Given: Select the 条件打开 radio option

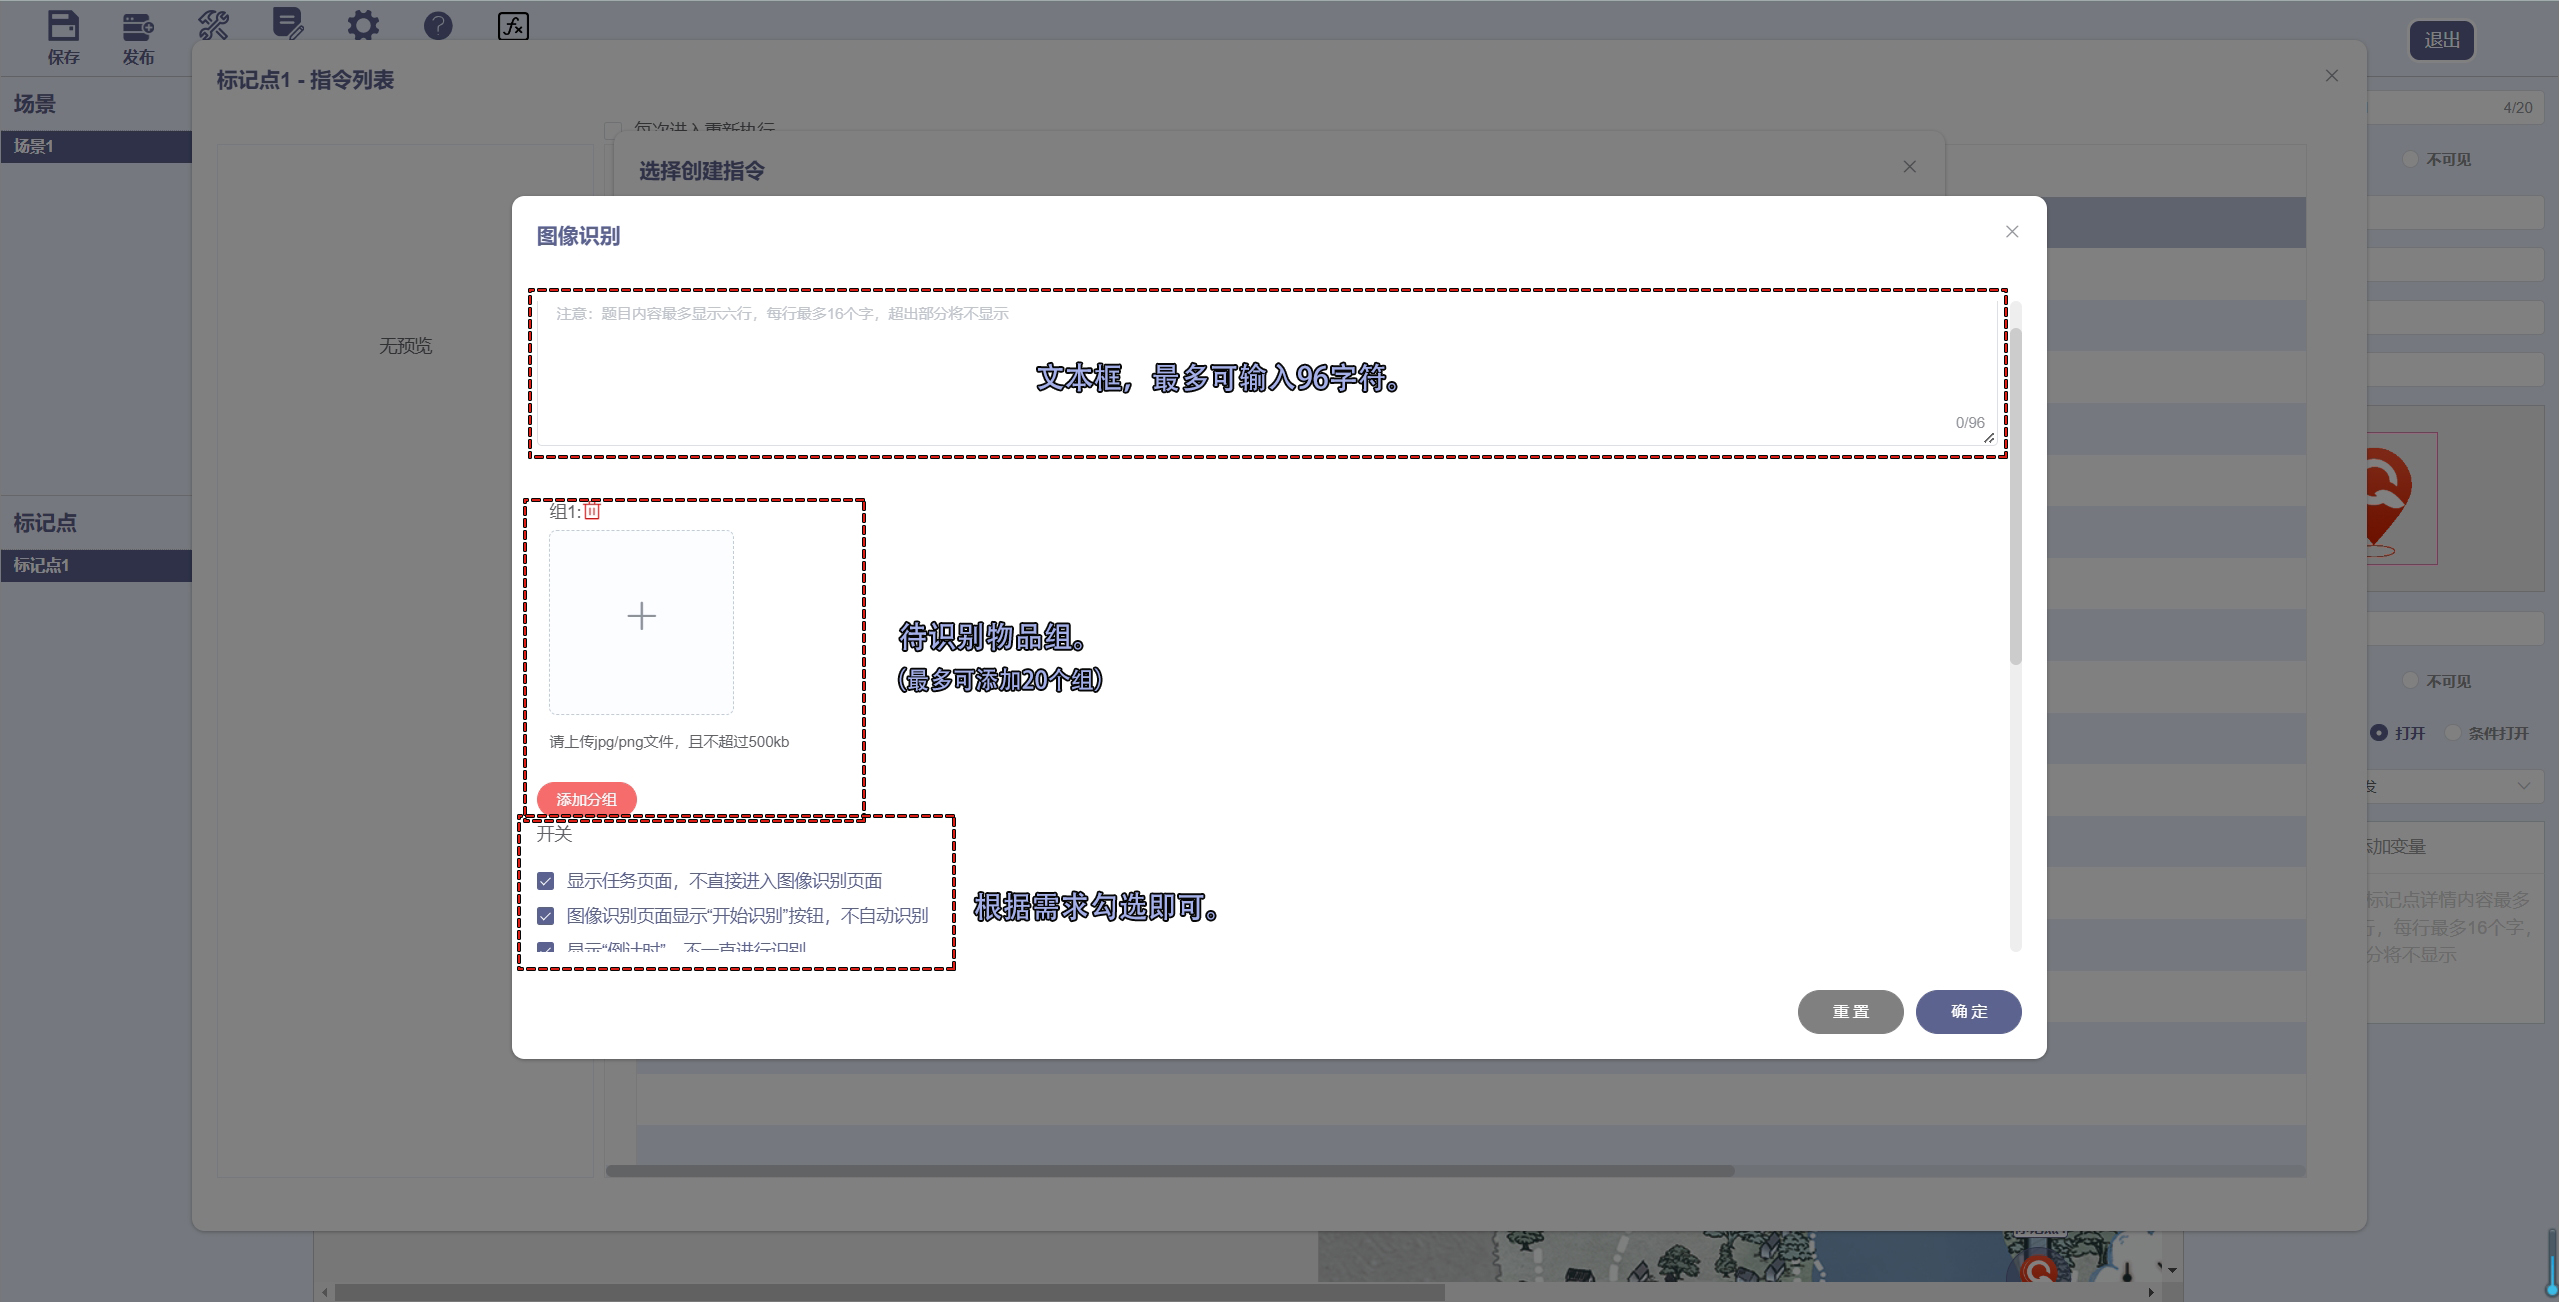Looking at the screenshot, I should pos(2453,733).
